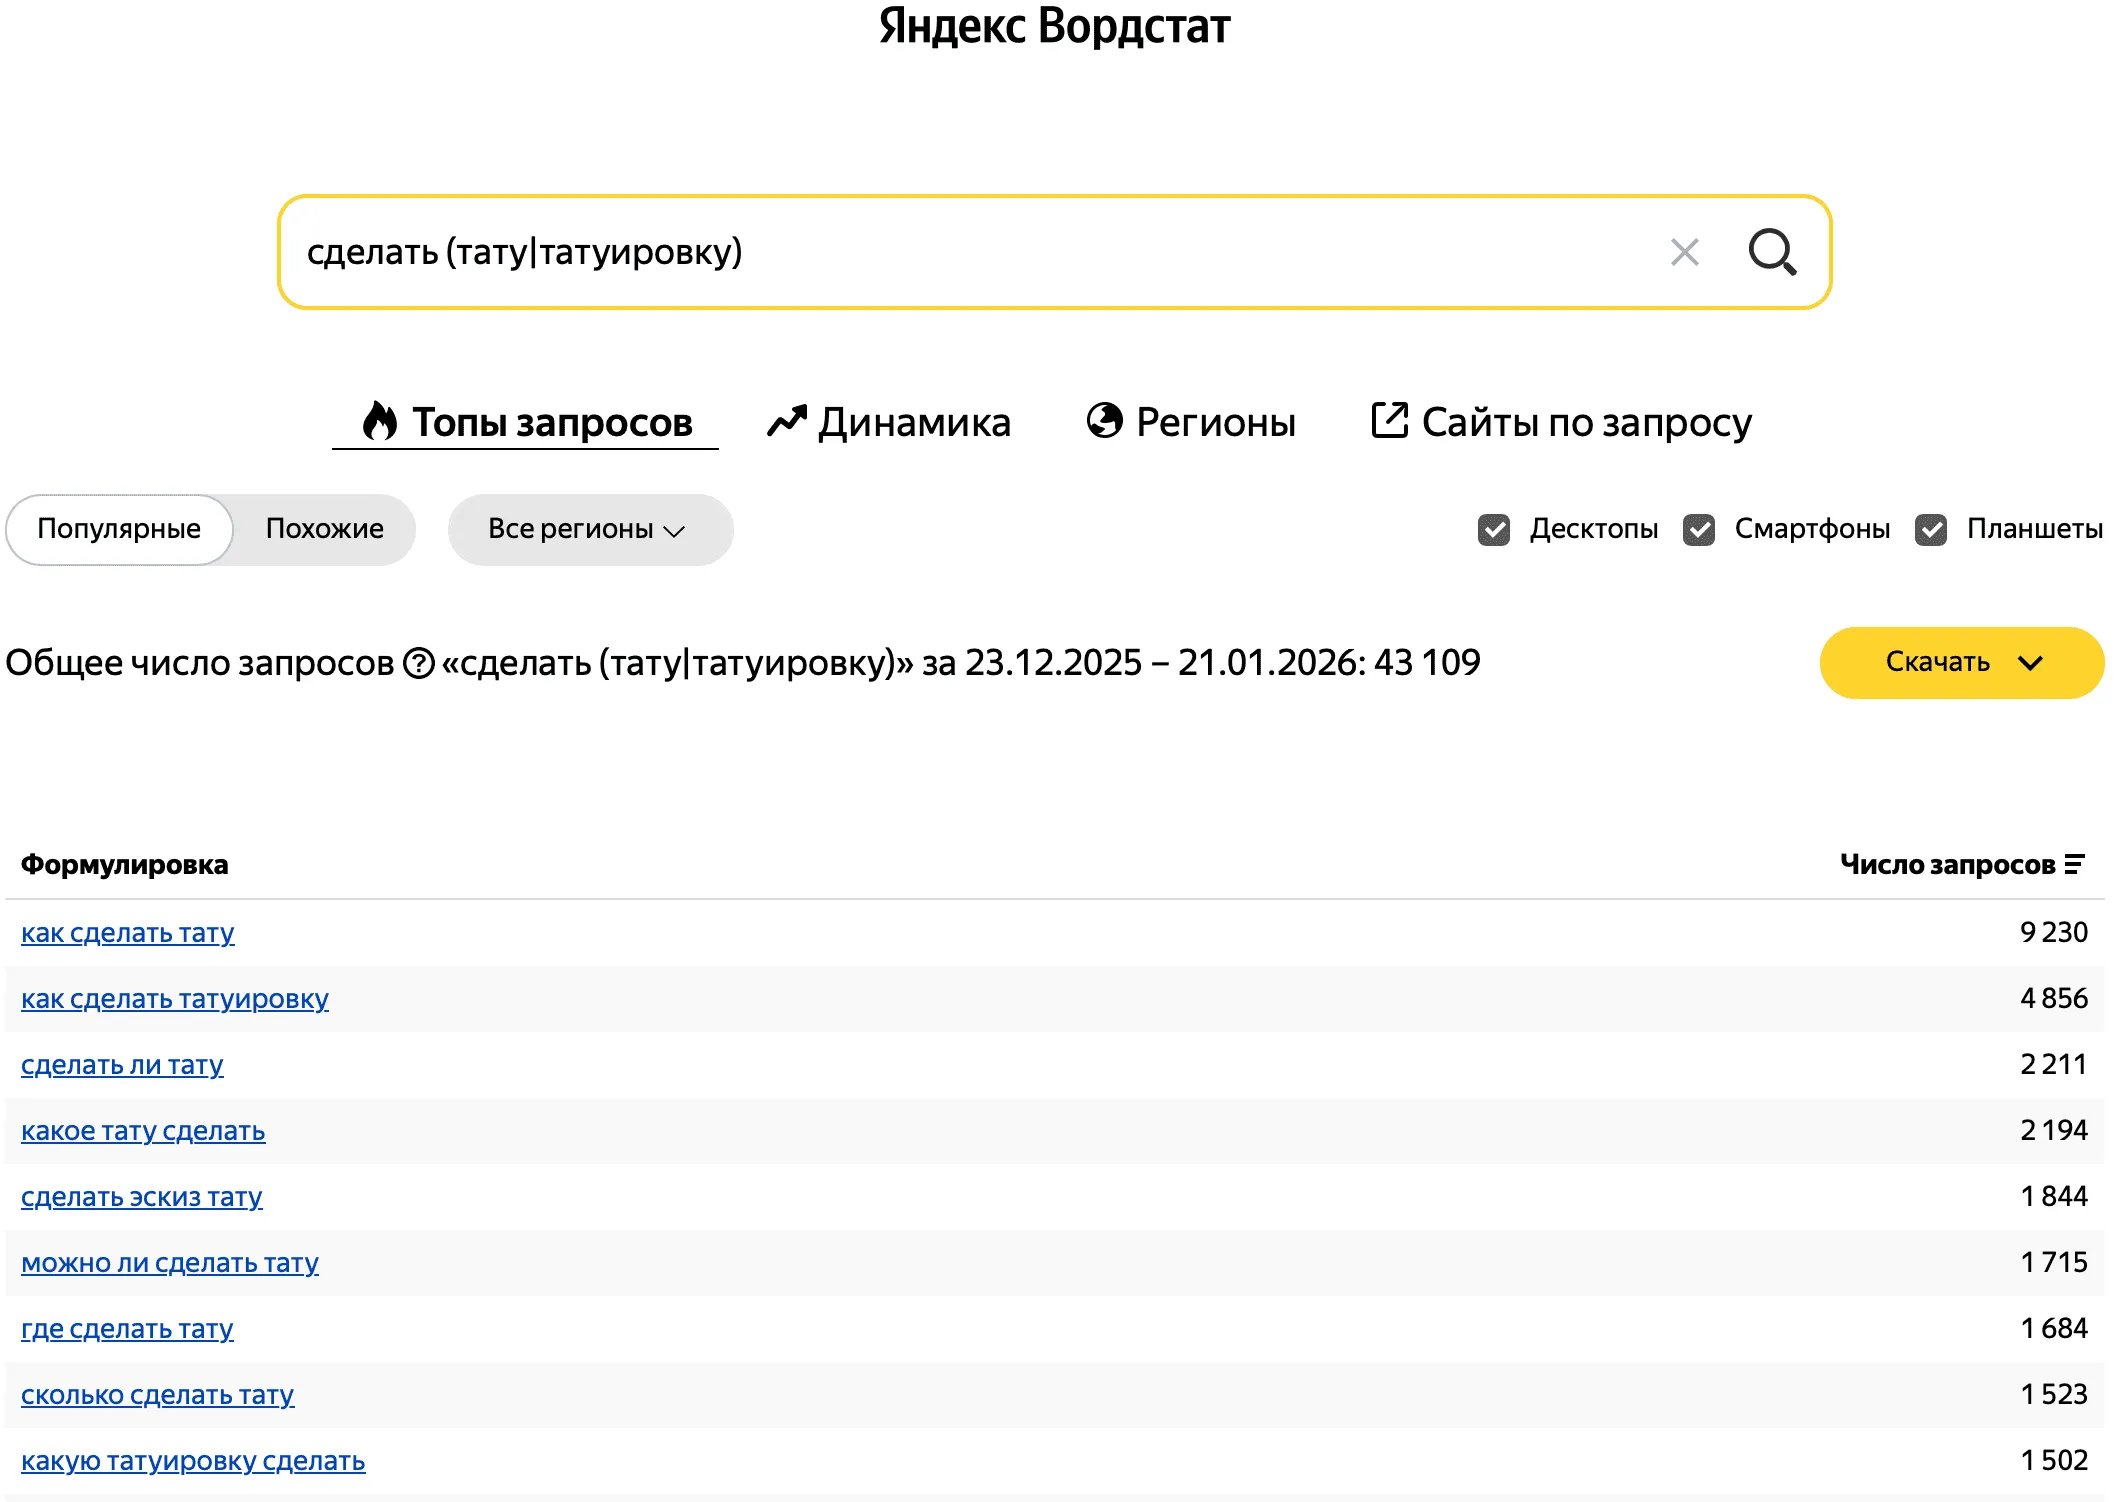Viewport: 2116px width, 1502px height.
Task: Follow the link как сделать татуировку
Action: pos(174,998)
